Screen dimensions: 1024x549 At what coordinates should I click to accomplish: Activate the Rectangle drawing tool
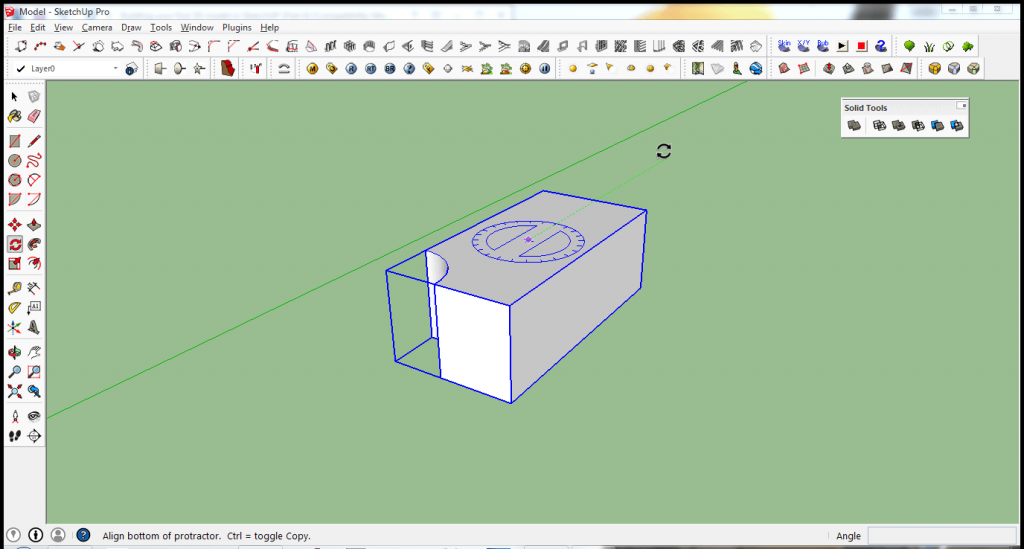pos(14,141)
